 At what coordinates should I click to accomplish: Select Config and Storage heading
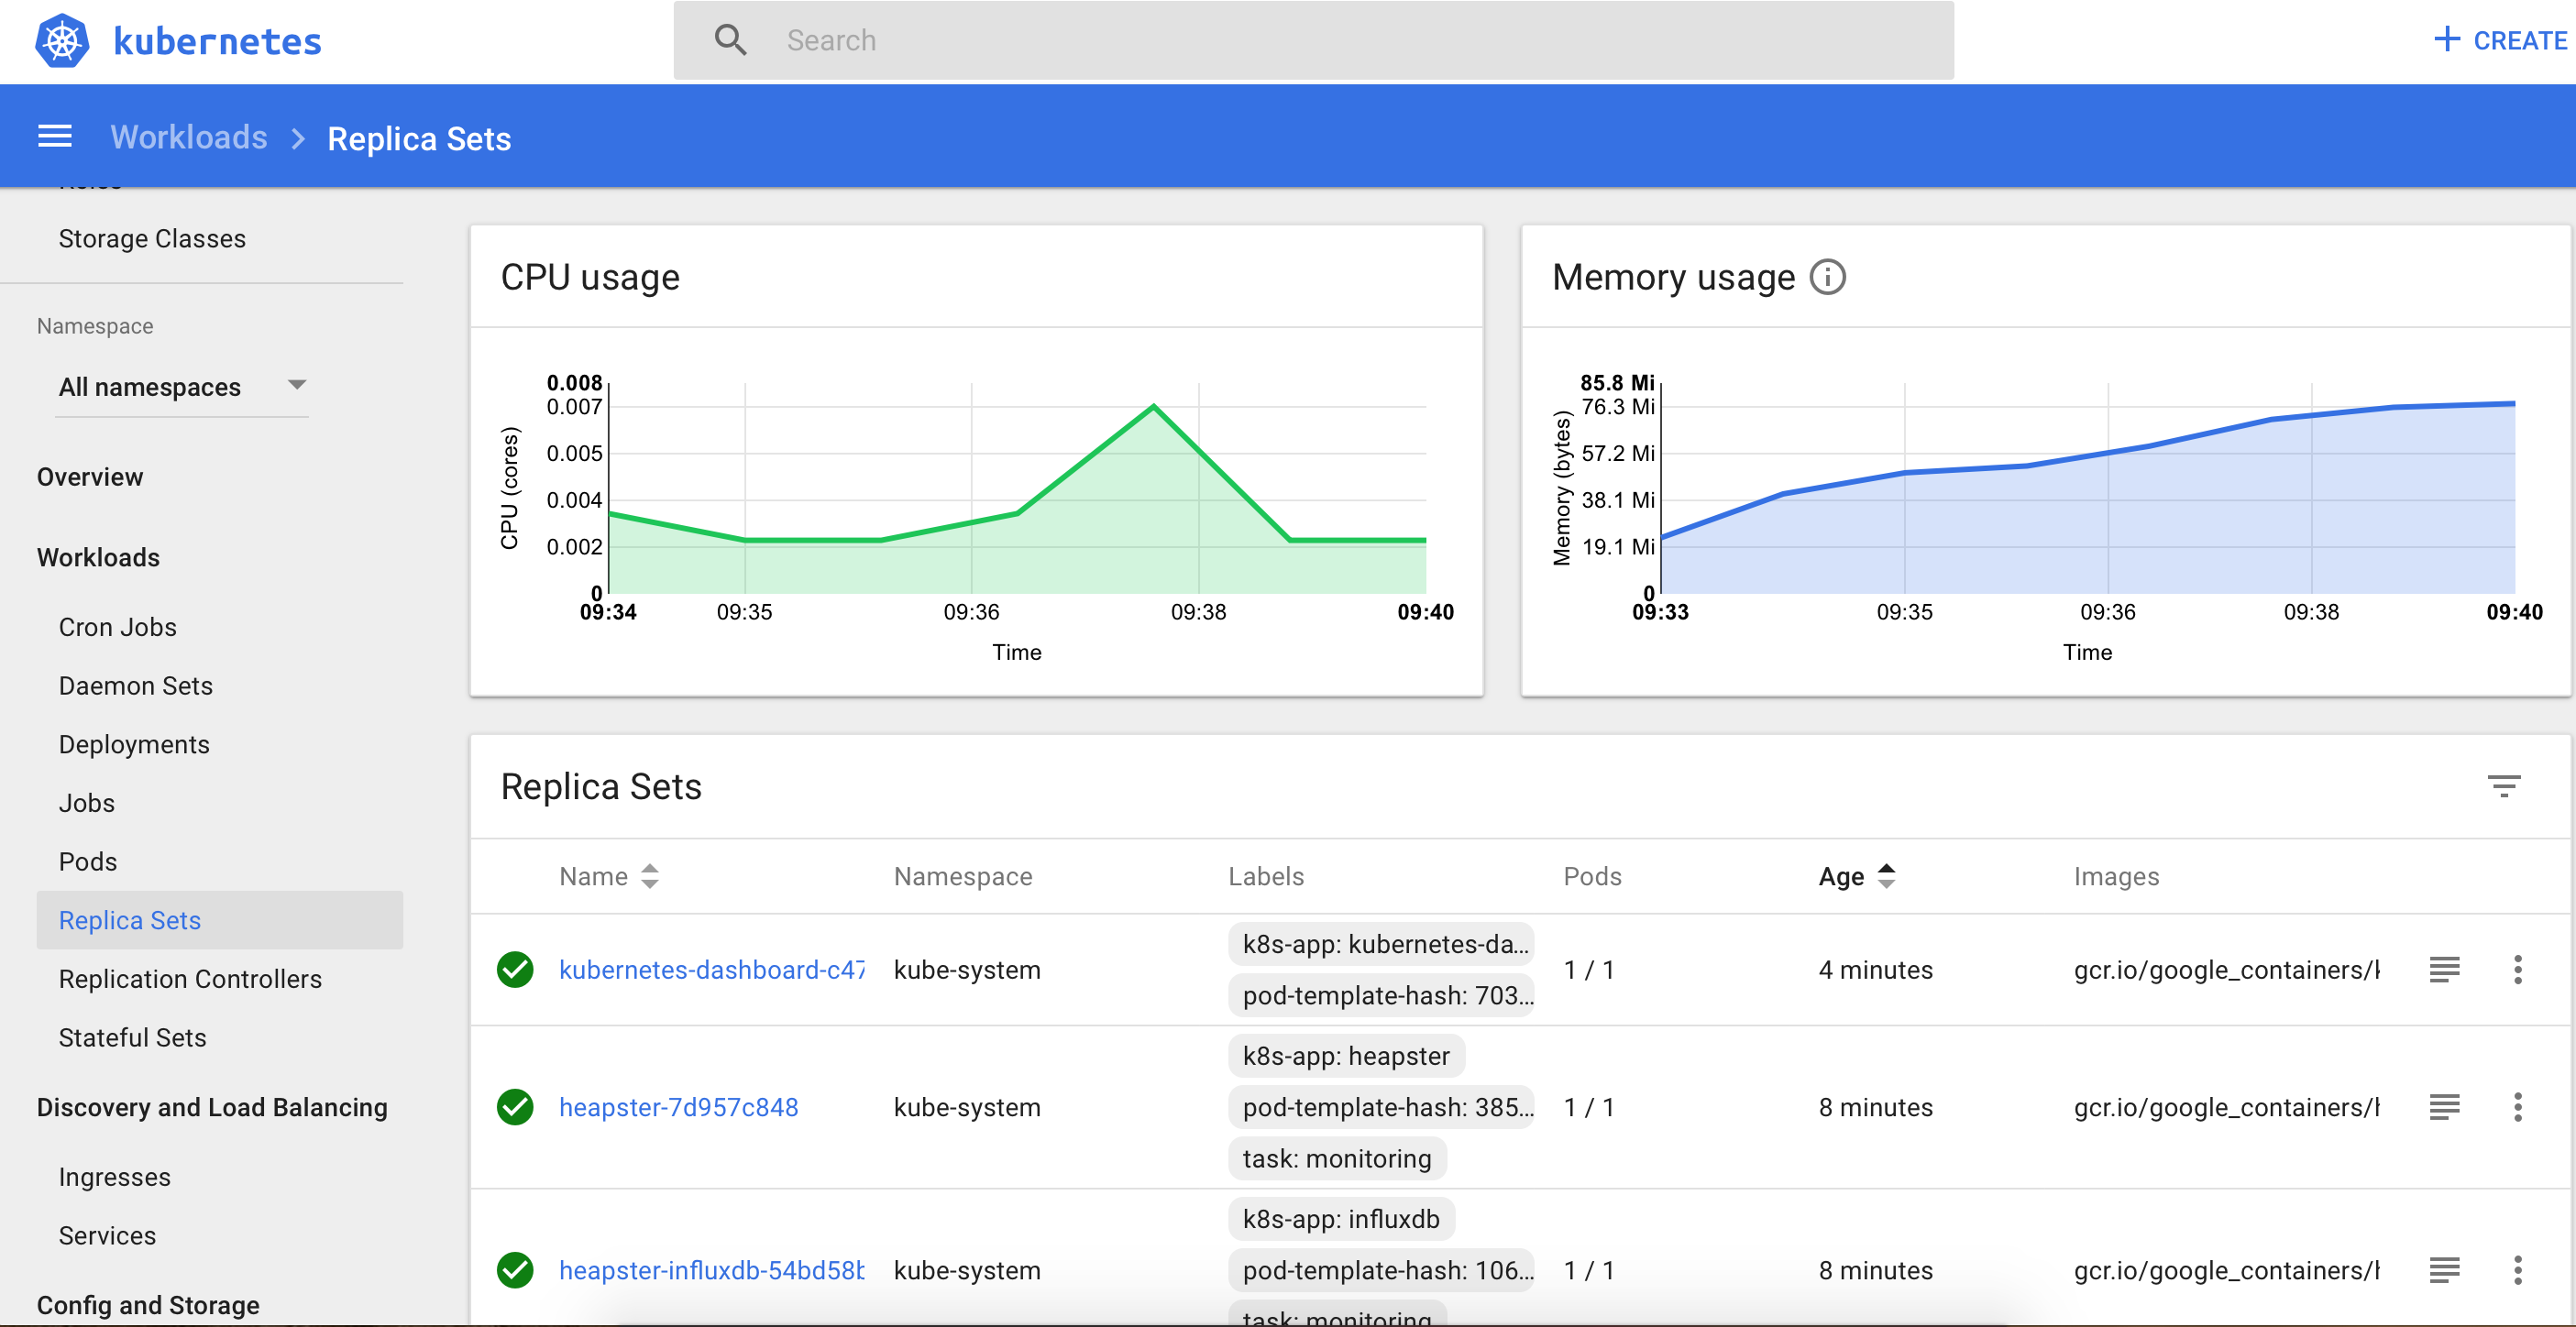click(x=148, y=1305)
